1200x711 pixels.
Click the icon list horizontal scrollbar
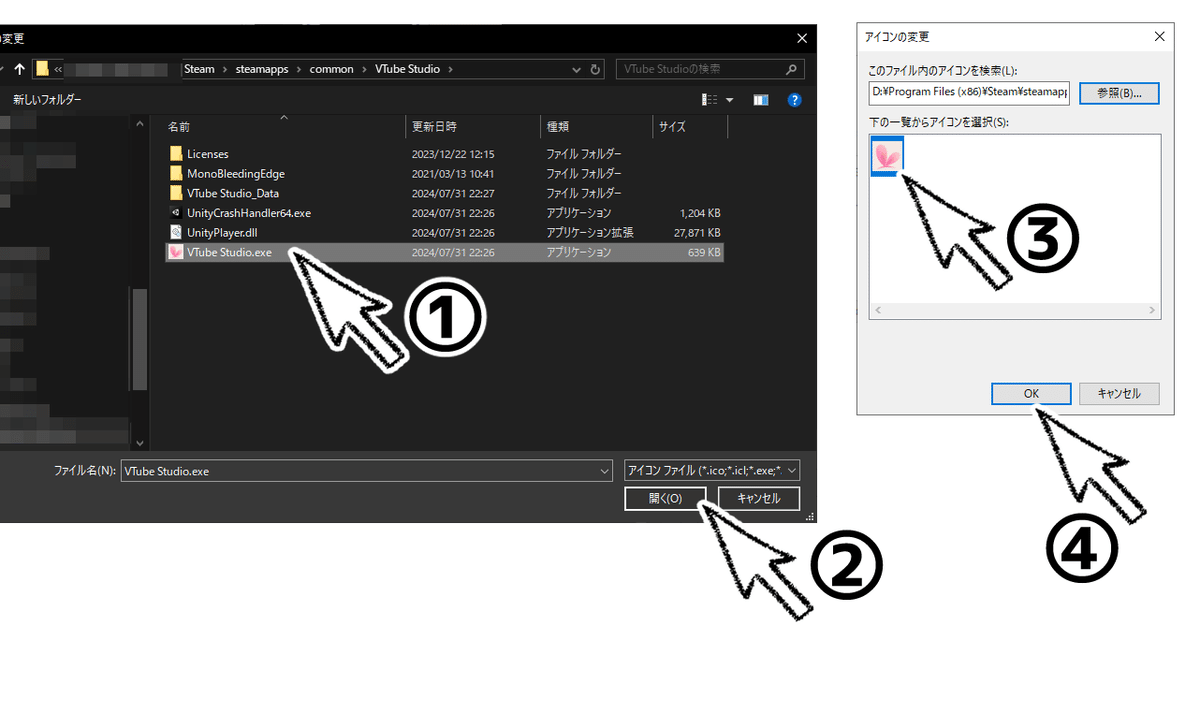(1015, 311)
